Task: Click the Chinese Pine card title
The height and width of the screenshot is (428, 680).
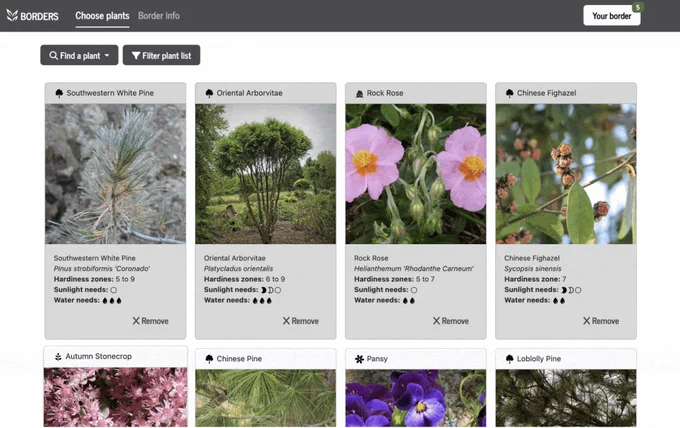Action: tap(239, 359)
